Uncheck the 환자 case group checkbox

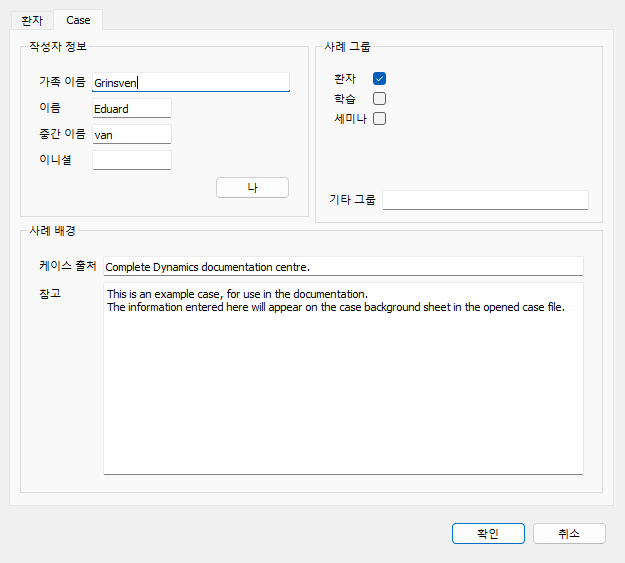379,79
